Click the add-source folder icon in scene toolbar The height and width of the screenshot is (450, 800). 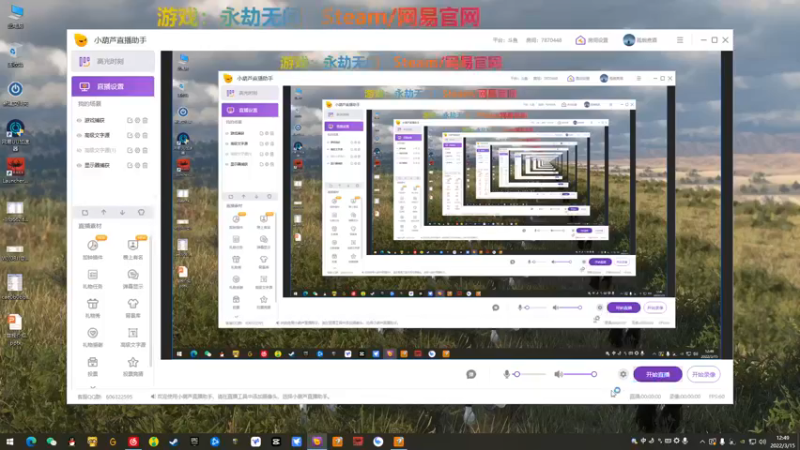85,212
